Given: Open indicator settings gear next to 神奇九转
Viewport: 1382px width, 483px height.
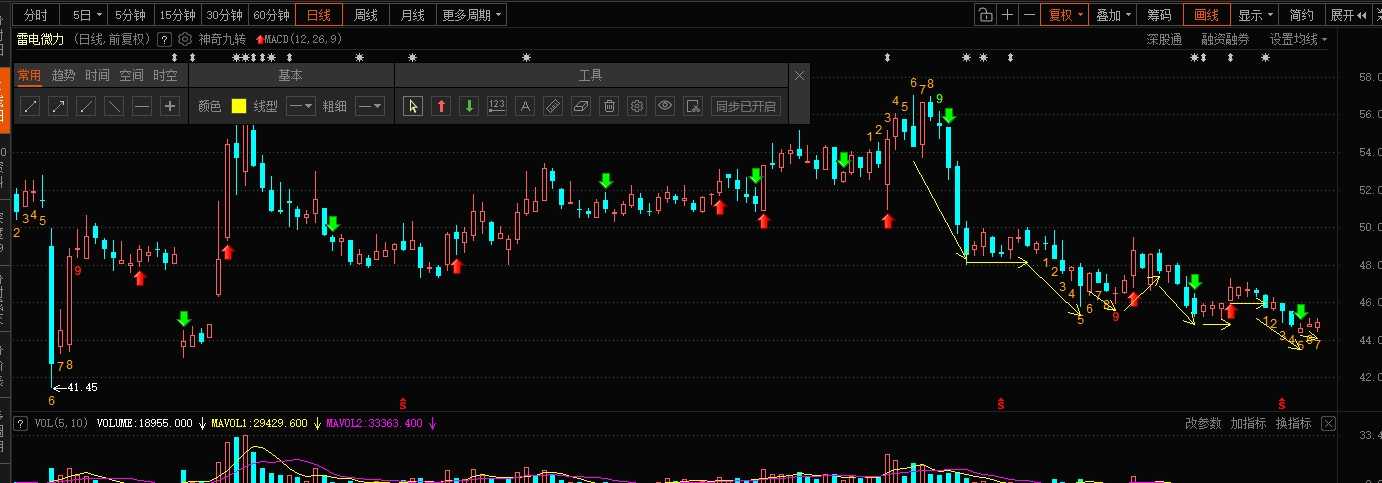Looking at the screenshot, I should (184, 39).
